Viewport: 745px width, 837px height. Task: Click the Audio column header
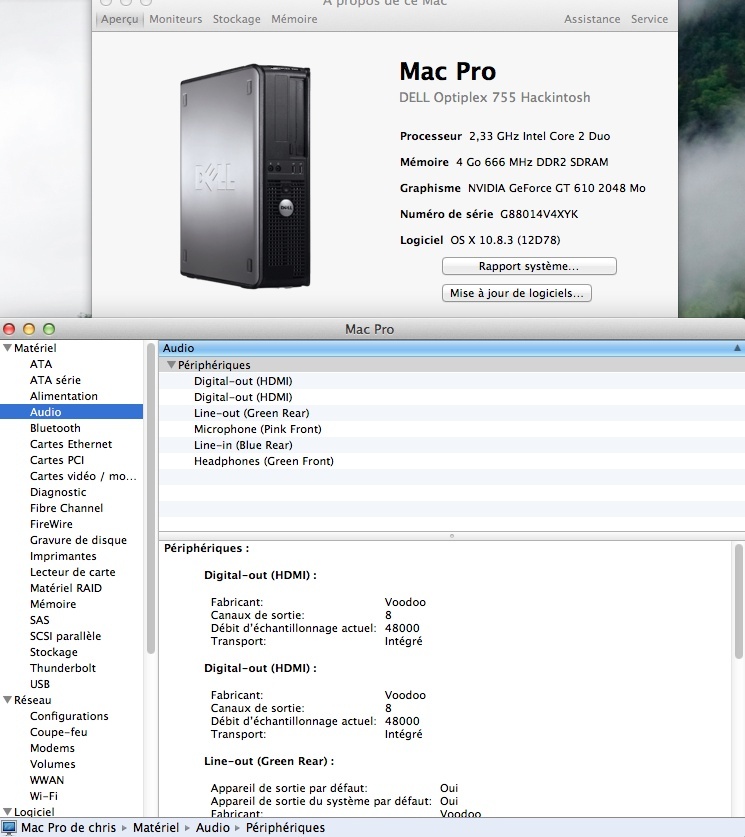pos(451,348)
